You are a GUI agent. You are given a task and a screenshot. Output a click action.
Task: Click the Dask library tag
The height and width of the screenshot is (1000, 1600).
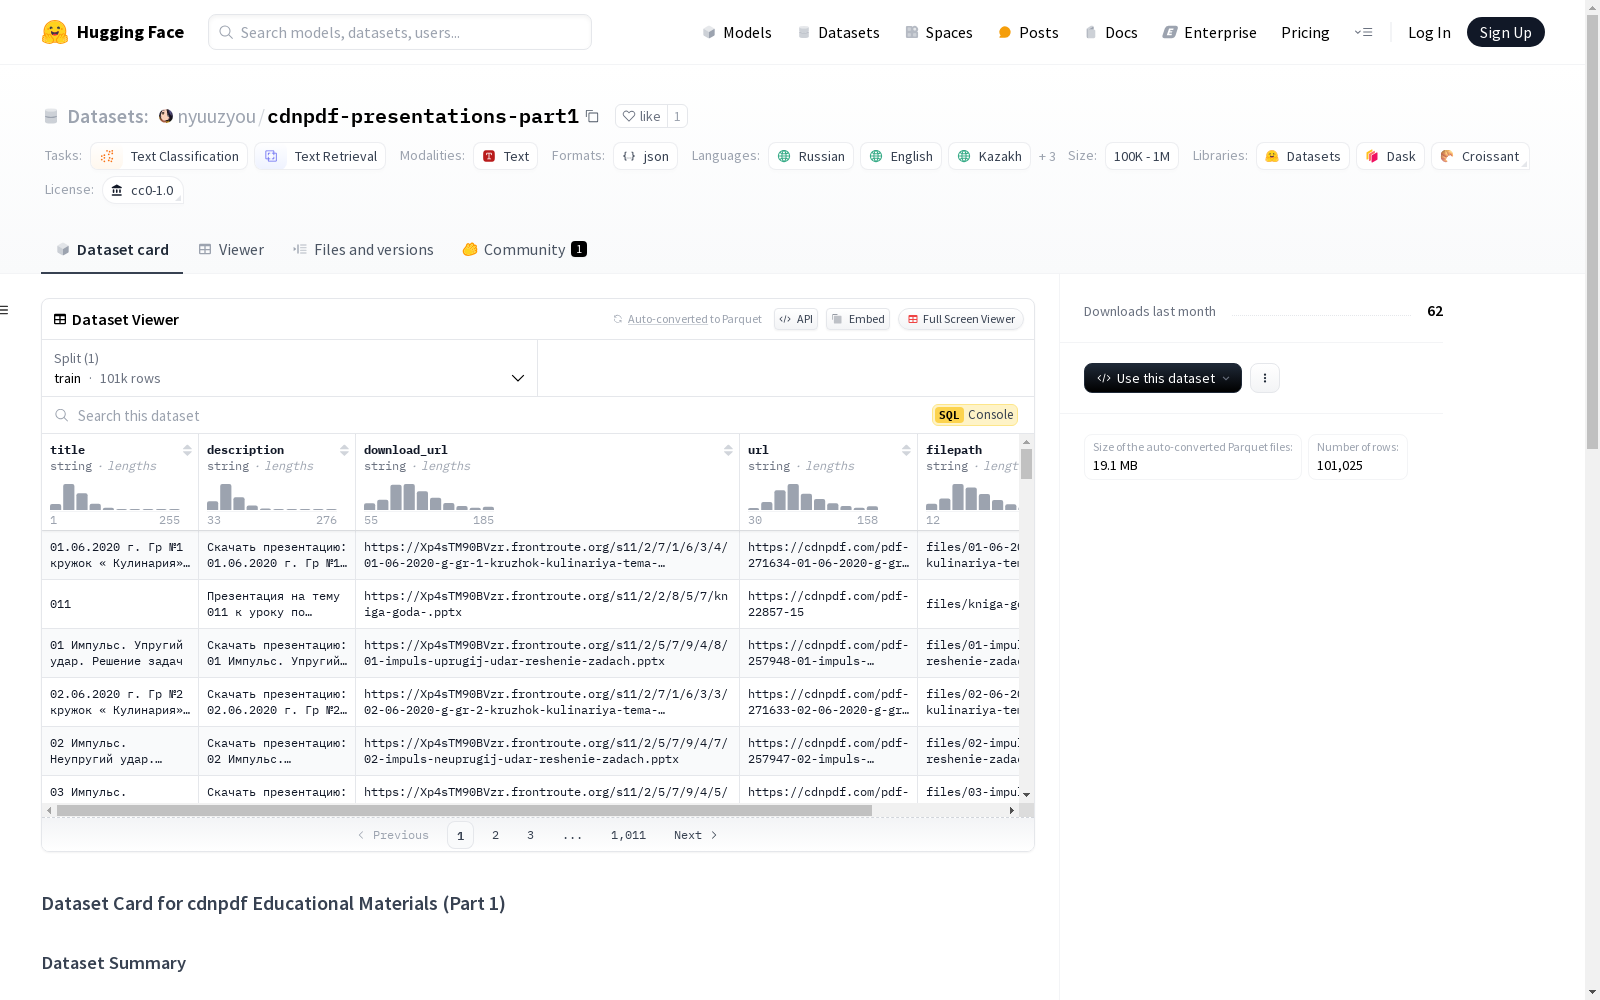pos(1391,156)
